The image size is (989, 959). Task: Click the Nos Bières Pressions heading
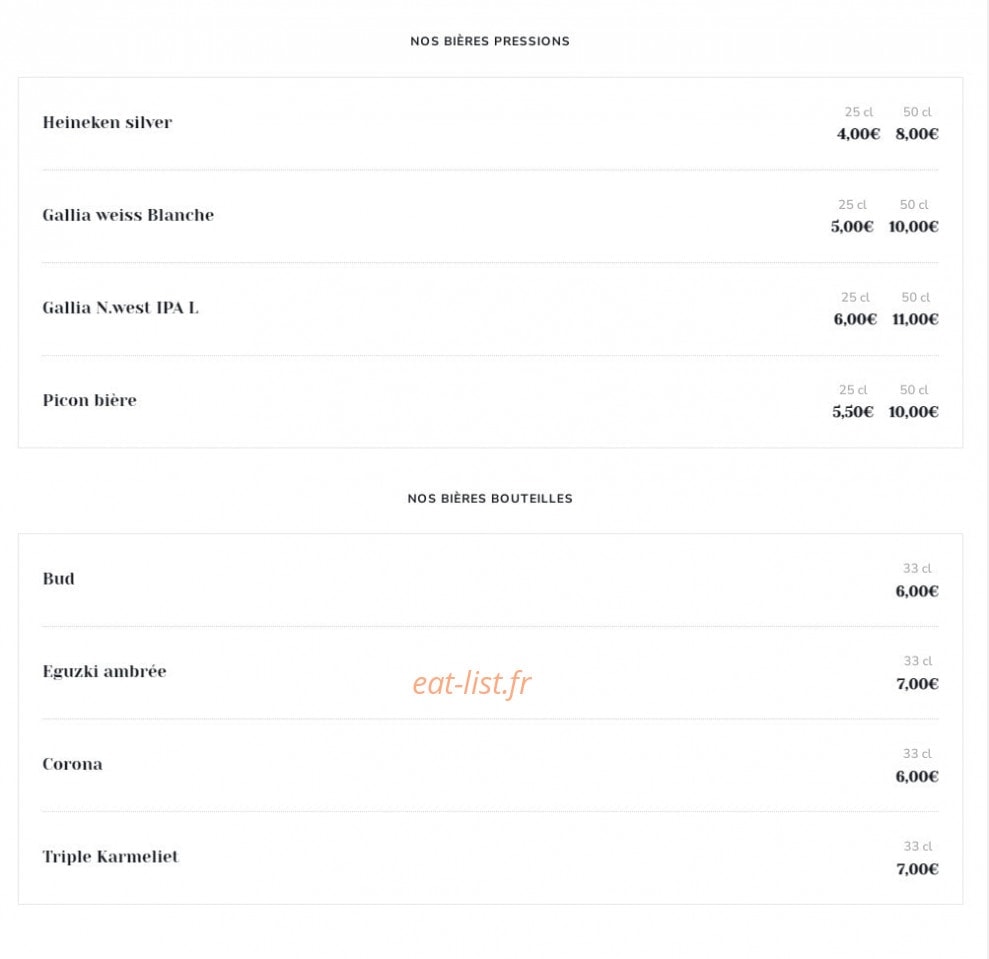tap(490, 42)
